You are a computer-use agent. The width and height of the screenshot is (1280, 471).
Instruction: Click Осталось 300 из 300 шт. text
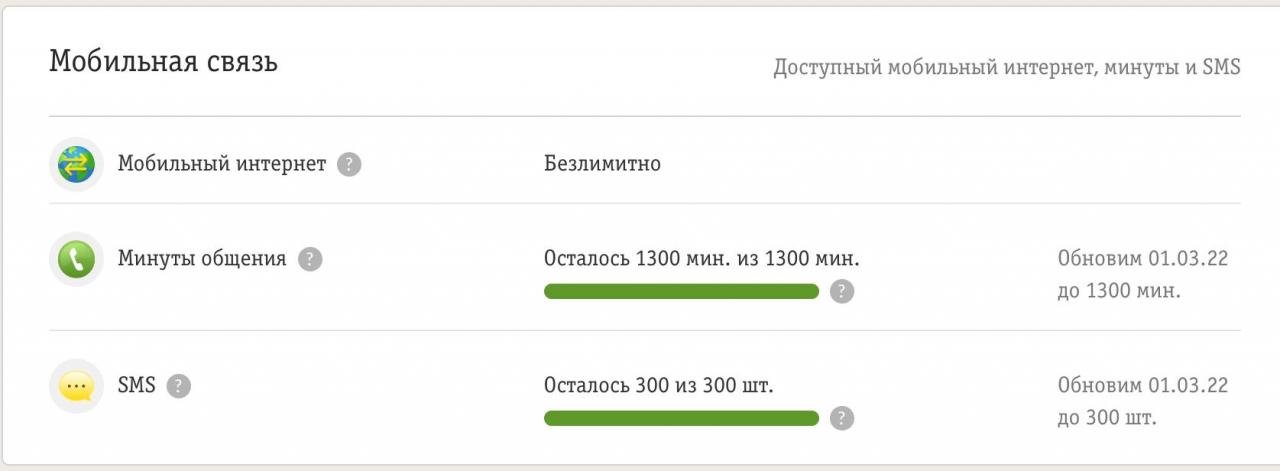click(x=658, y=385)
